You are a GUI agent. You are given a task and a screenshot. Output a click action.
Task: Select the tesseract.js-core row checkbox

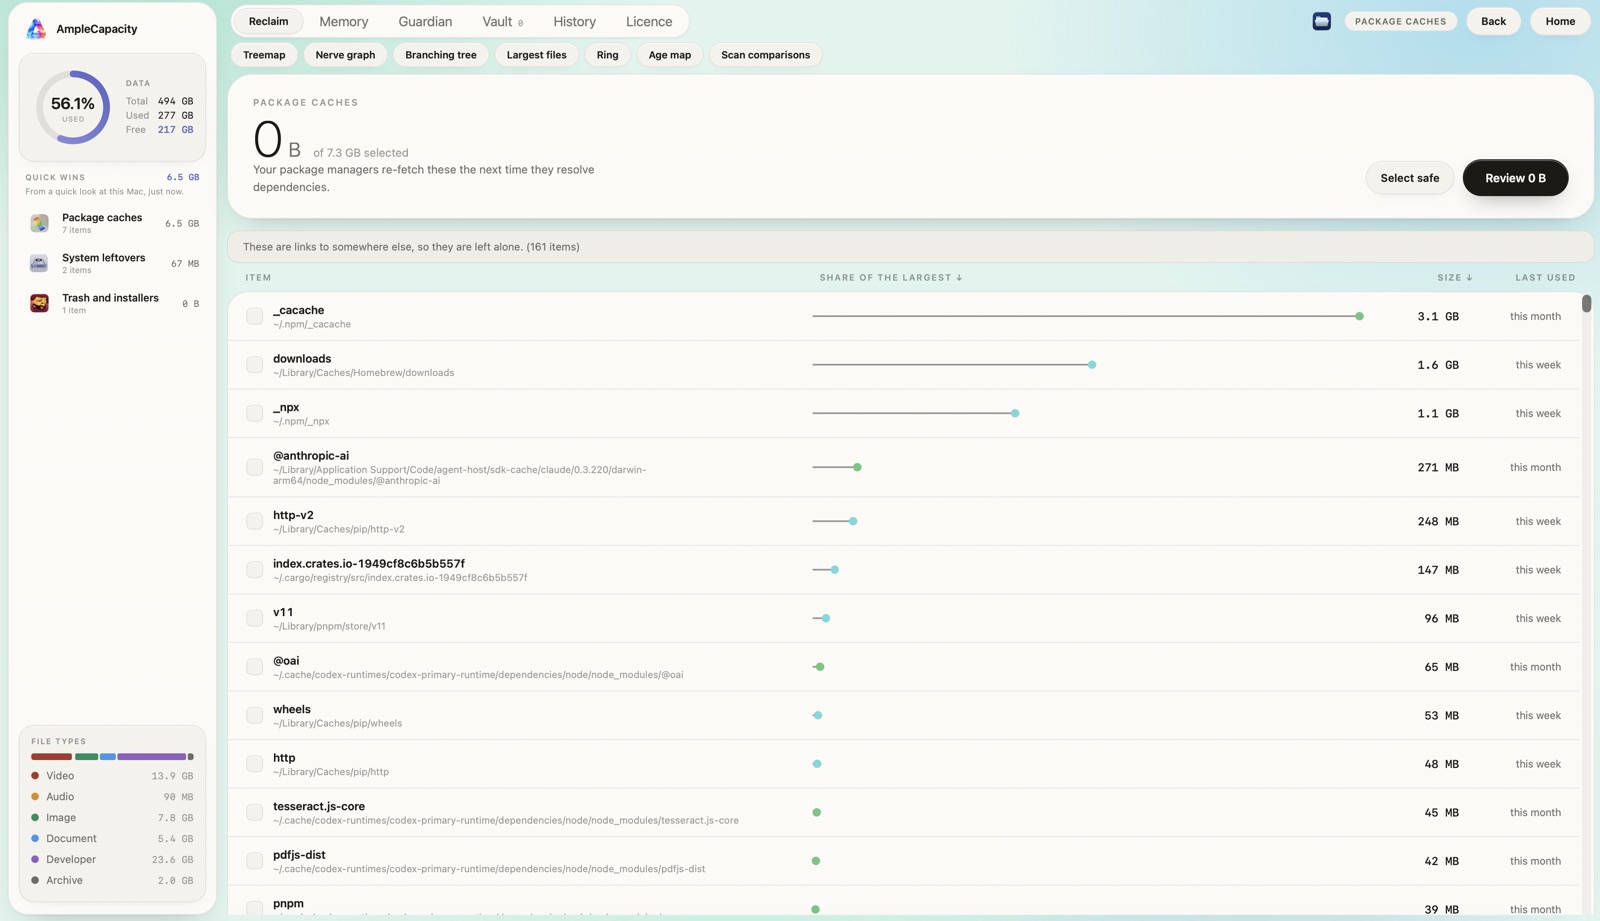(x=255, y=812)
